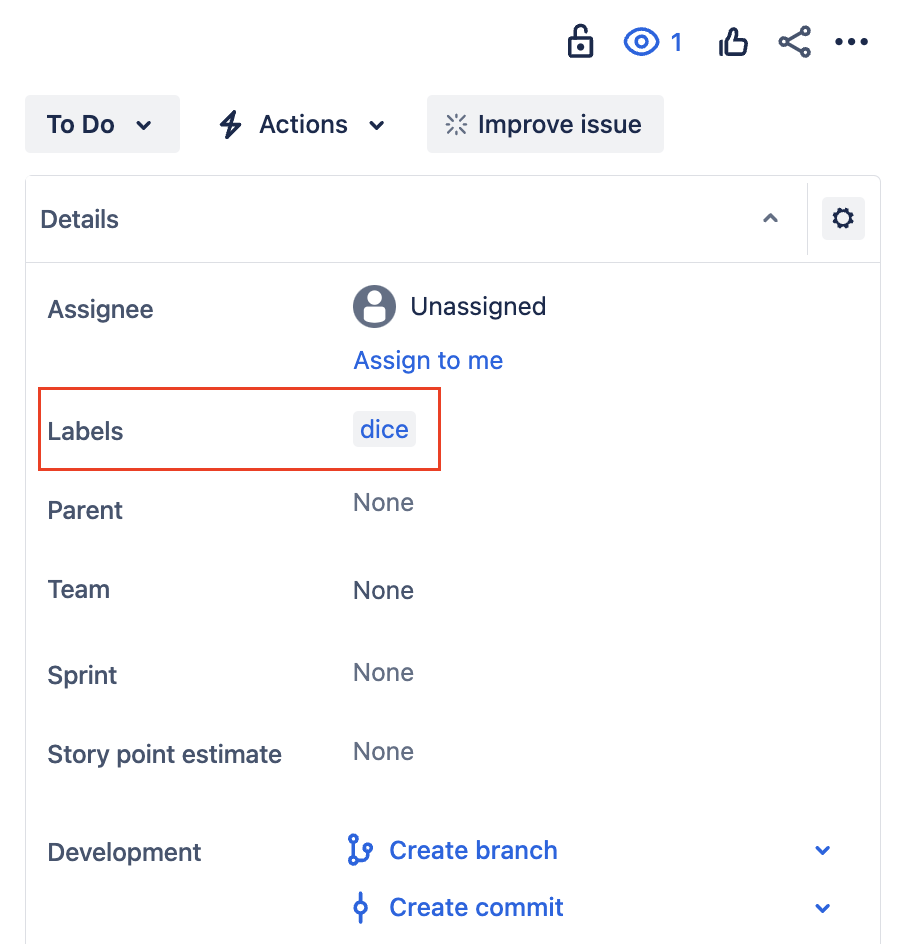Viewport: 910px width, 944px height.
Task: Set the Story point estimate value
Action: pyautogui.click(x=383, y=752)
